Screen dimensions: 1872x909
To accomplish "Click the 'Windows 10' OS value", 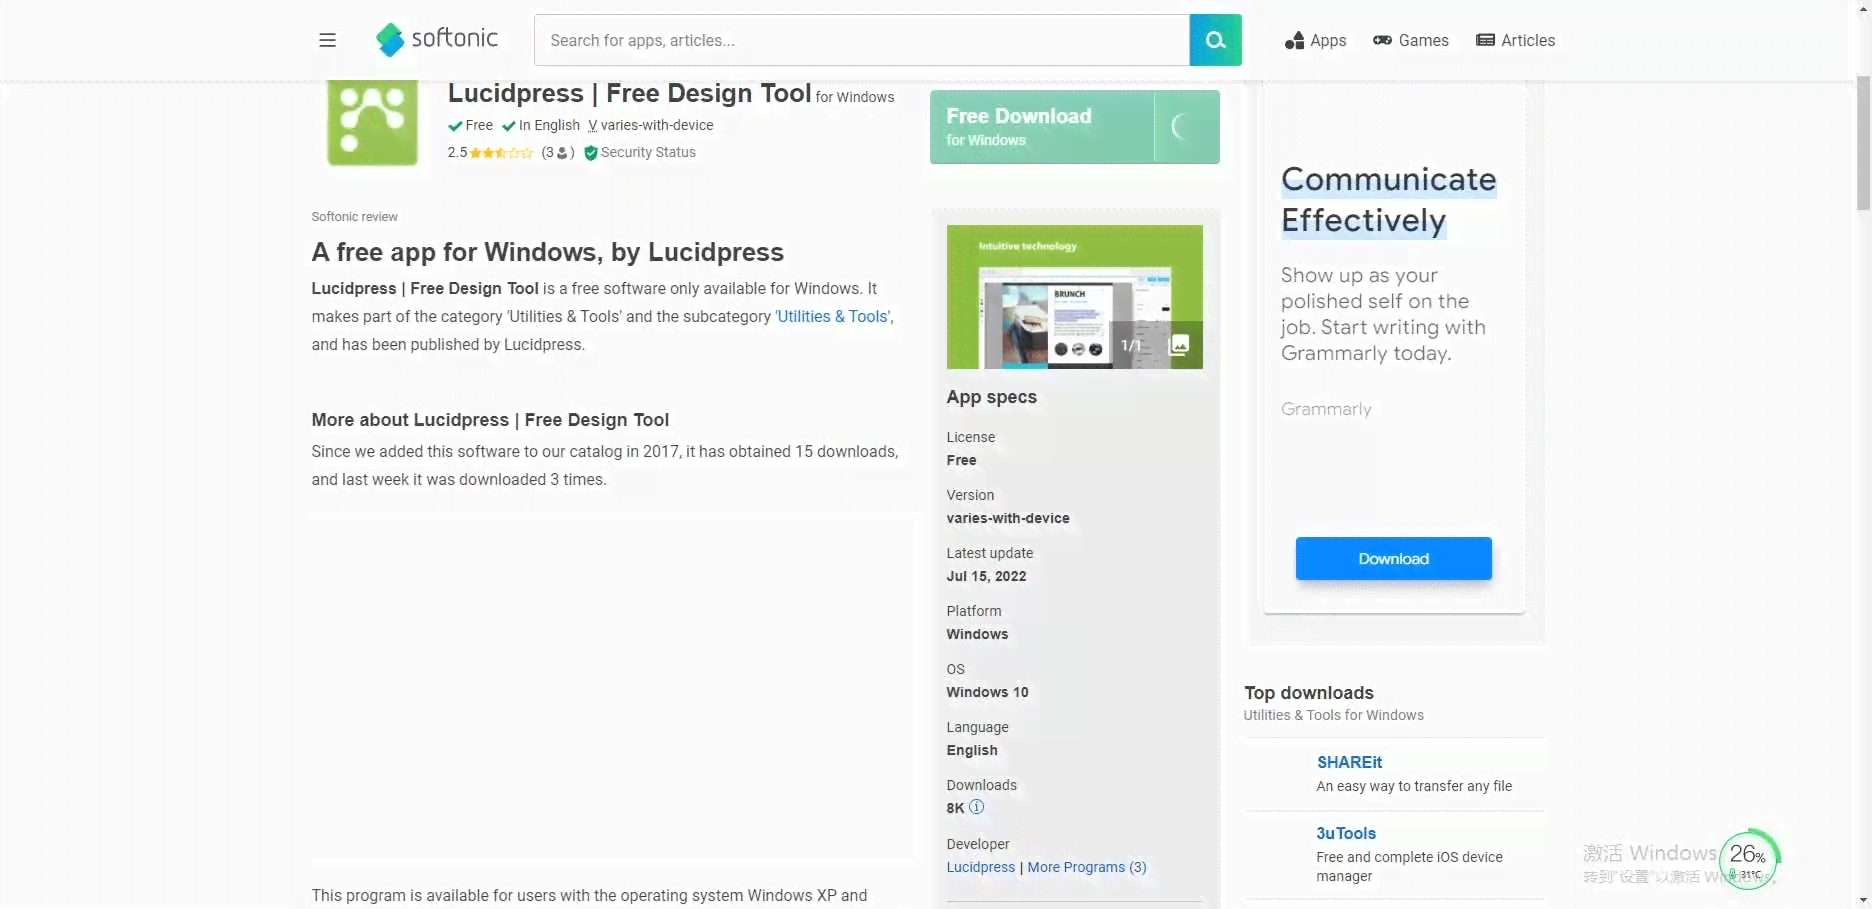I will [987, 692].
